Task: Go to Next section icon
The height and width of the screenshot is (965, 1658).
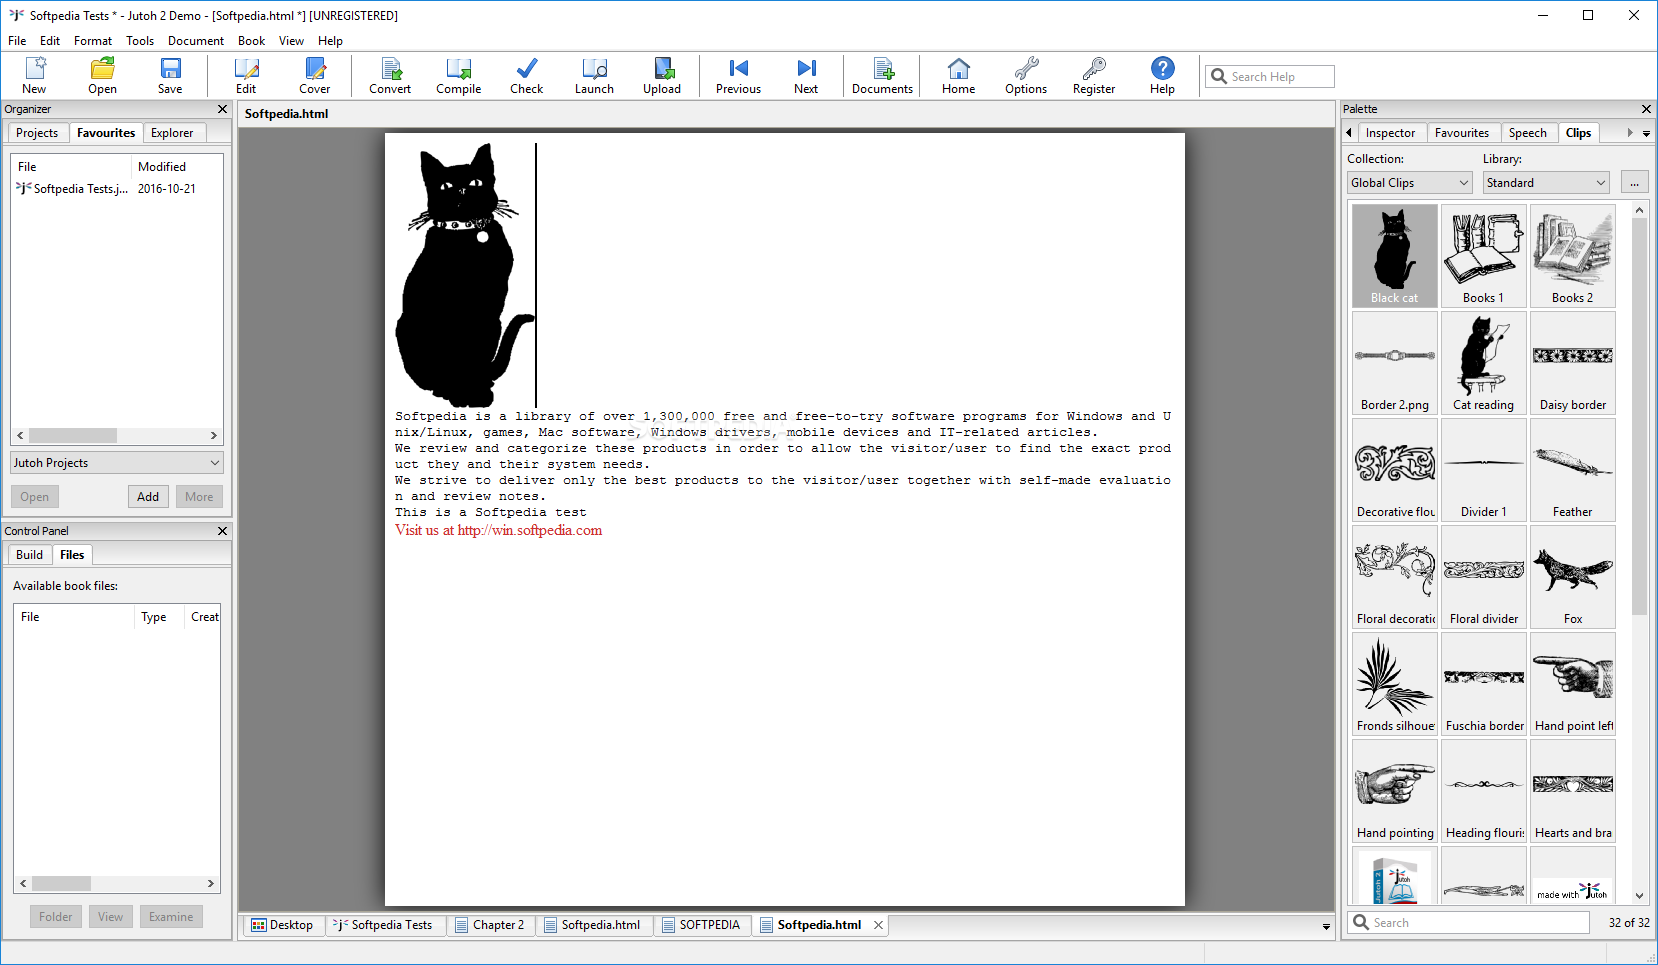Action: [806, 75]
